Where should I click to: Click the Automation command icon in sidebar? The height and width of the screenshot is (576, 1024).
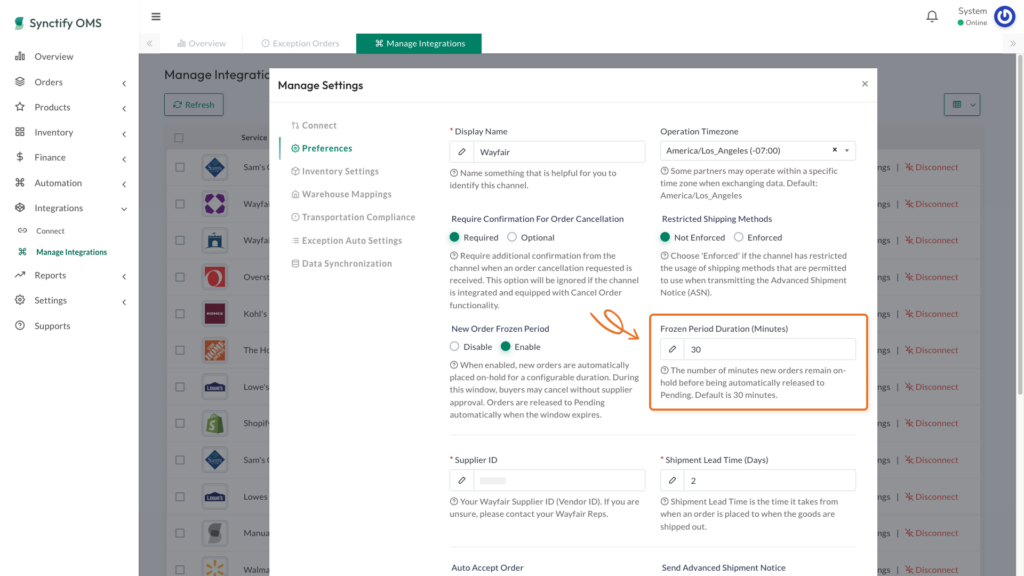tap(20, 182)
